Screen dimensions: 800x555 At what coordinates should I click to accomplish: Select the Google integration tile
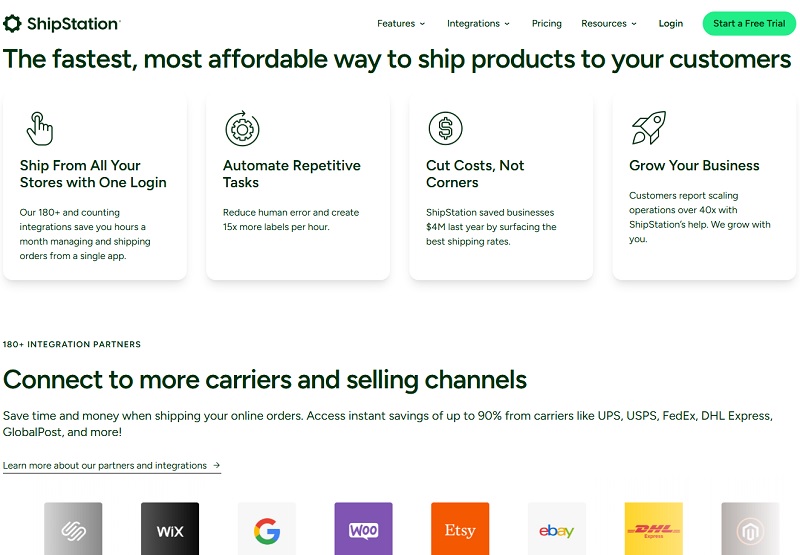(x=267, y=529)
